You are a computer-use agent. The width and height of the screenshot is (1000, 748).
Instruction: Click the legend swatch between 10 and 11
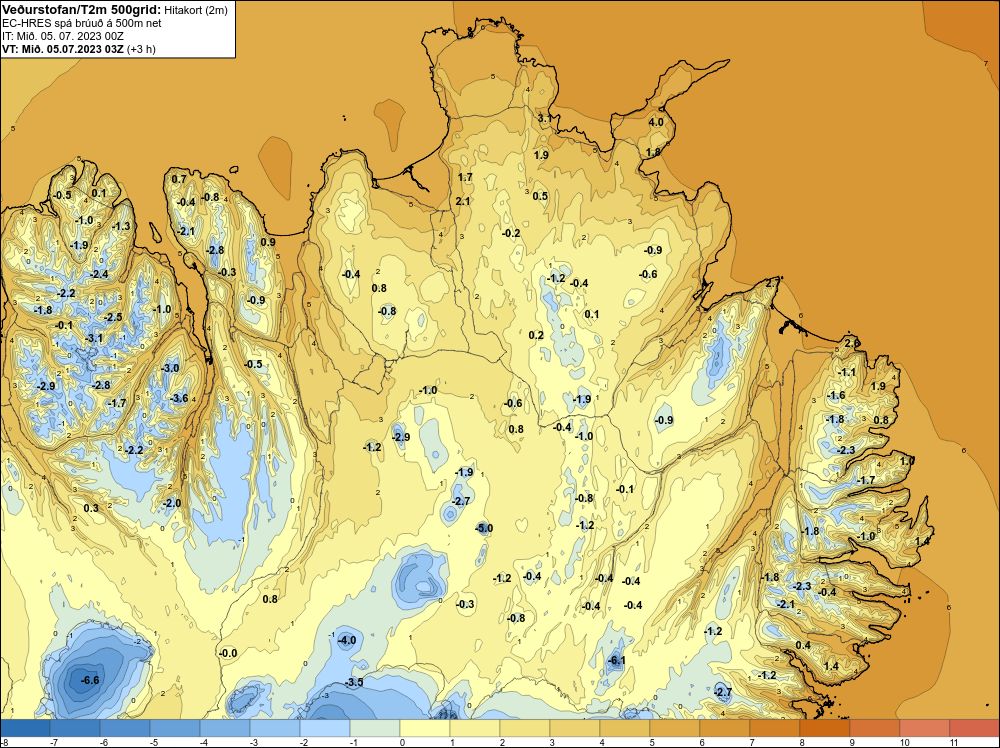[x=925, y=728]
